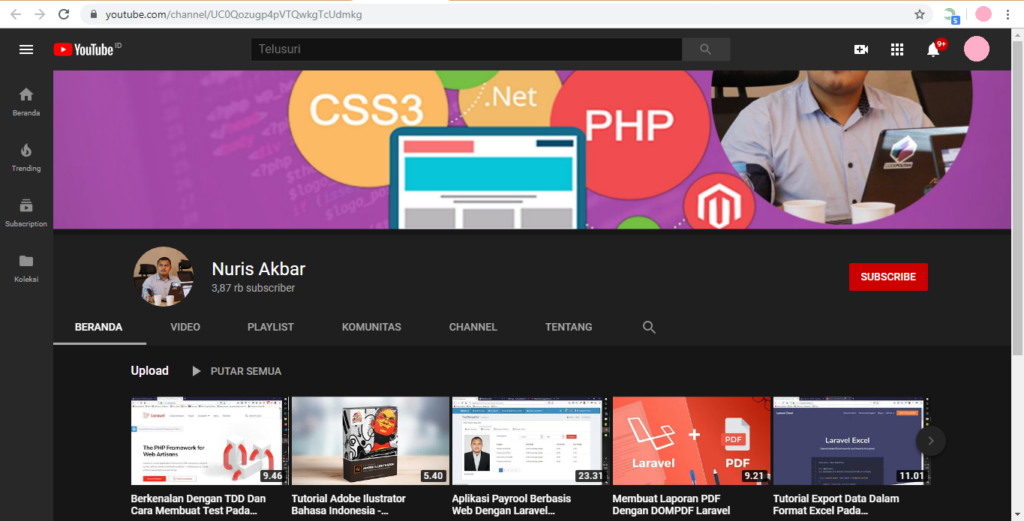Open Tutorial Adobe Ilustrator video title

click(349, 505)
